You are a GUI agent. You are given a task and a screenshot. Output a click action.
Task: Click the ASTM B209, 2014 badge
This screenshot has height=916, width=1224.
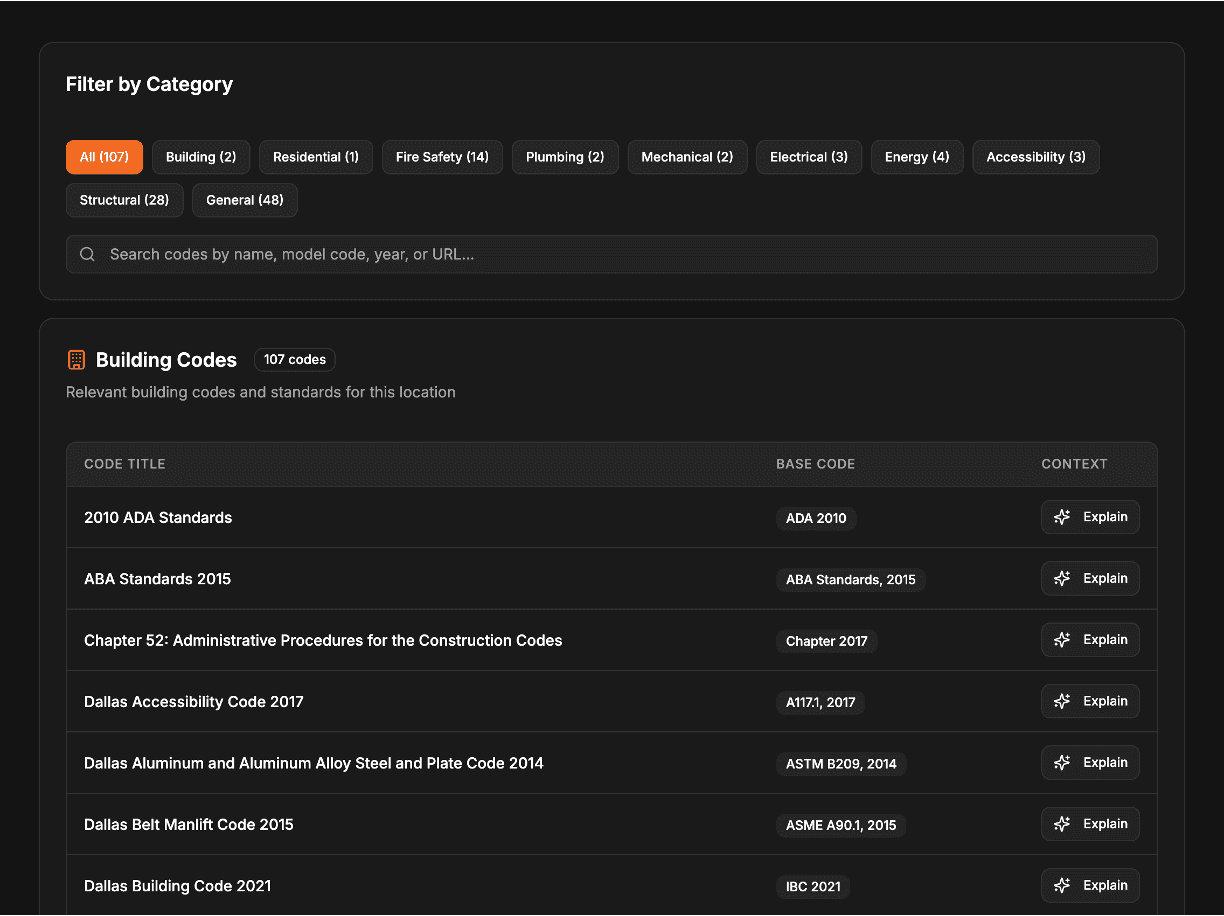pyautogui.click(x=840, y=764)
